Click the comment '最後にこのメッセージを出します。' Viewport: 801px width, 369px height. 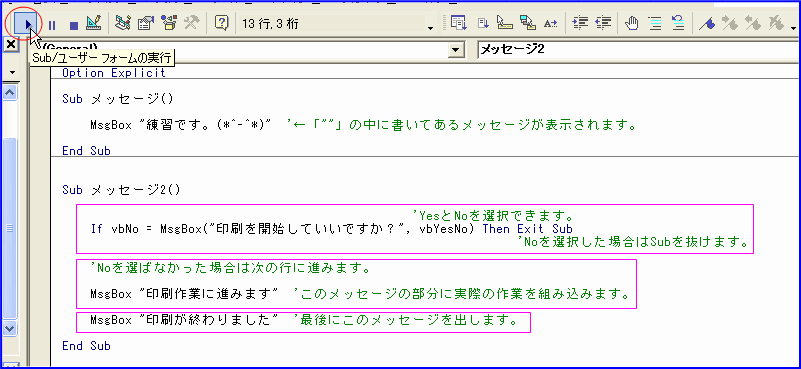click(406, 320)
